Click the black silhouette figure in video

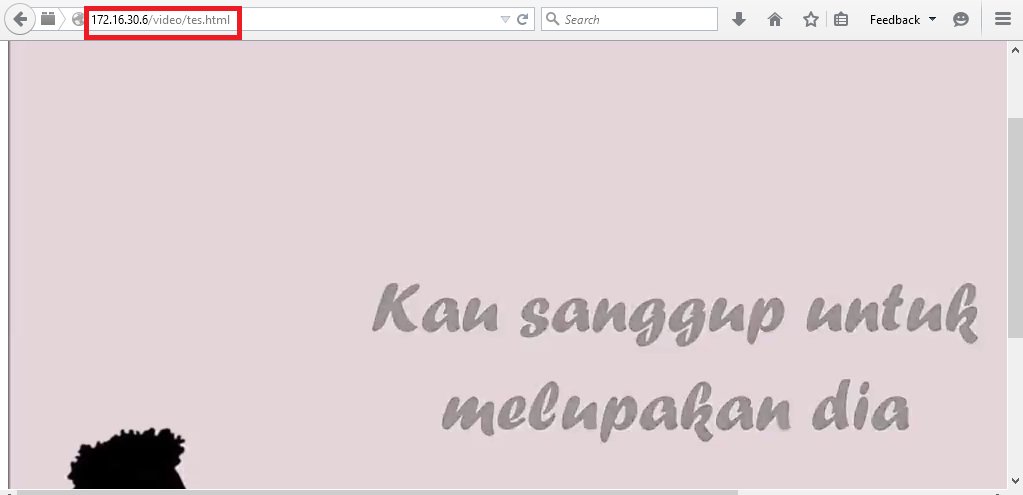(129, 458)
